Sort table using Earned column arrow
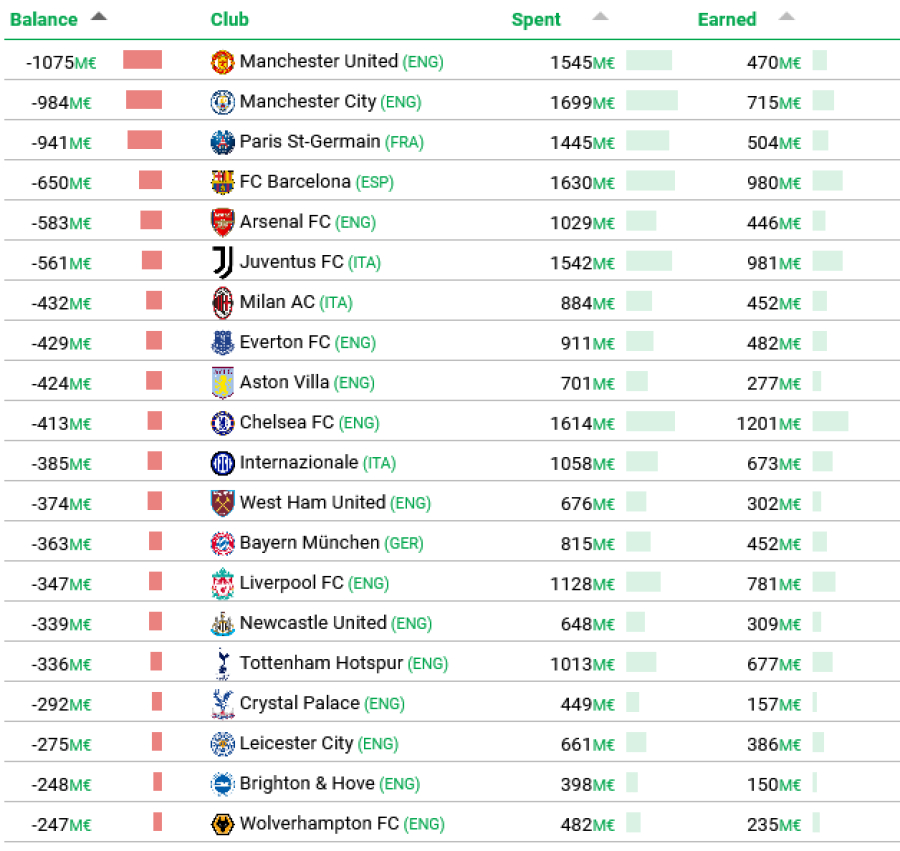Viewport: 900px width, 851px height. 786,17
